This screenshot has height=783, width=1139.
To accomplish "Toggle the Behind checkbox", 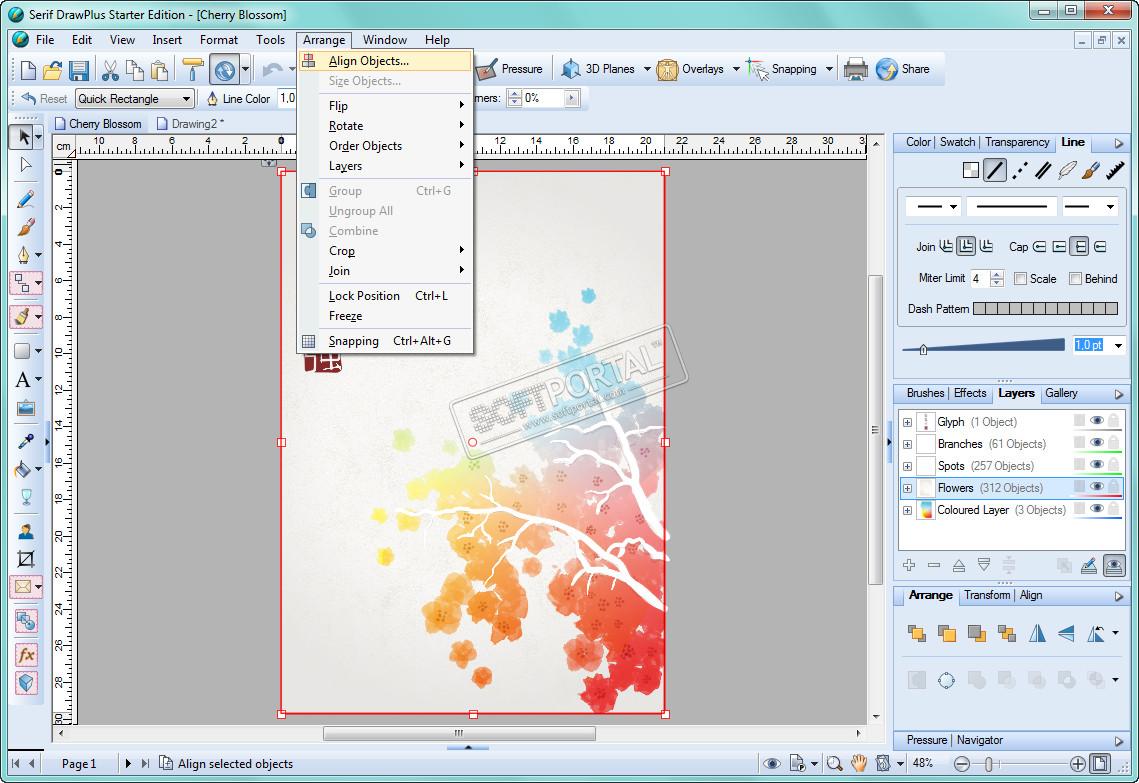I will 1075,279.
